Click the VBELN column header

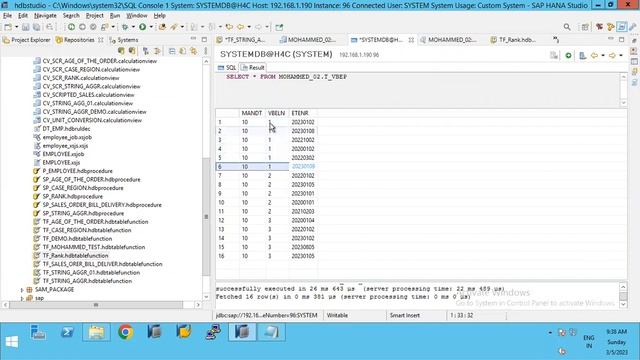(277, 113)
